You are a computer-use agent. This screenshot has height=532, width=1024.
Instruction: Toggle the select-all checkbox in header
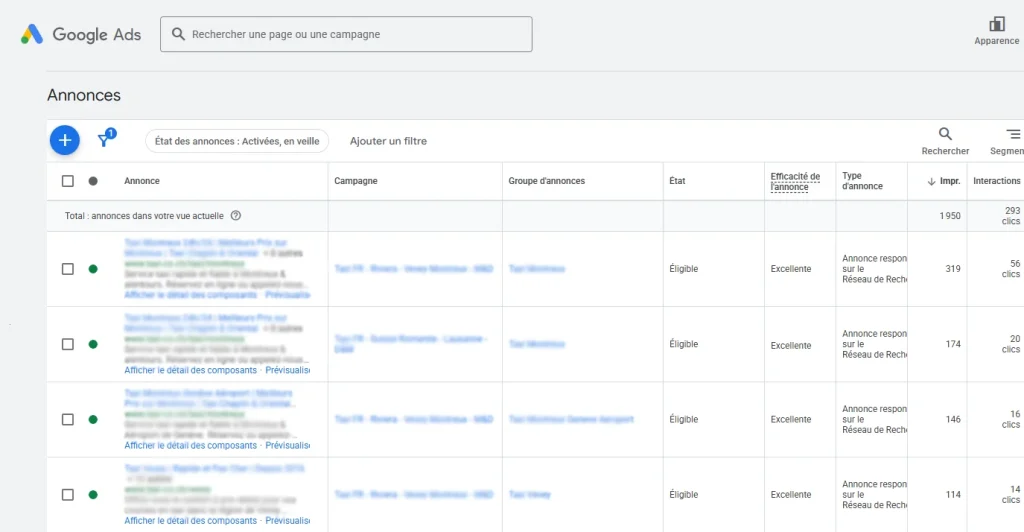tap(68, 181)
